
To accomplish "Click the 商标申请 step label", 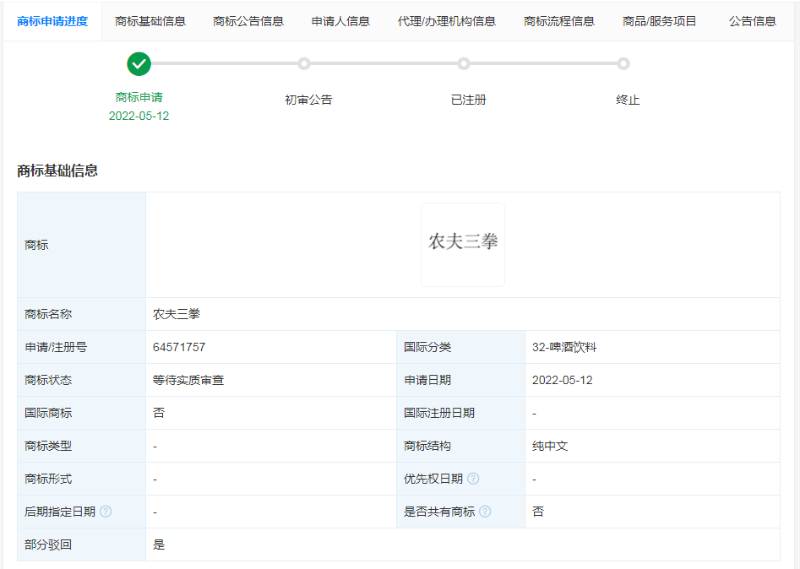I will 139,97.
